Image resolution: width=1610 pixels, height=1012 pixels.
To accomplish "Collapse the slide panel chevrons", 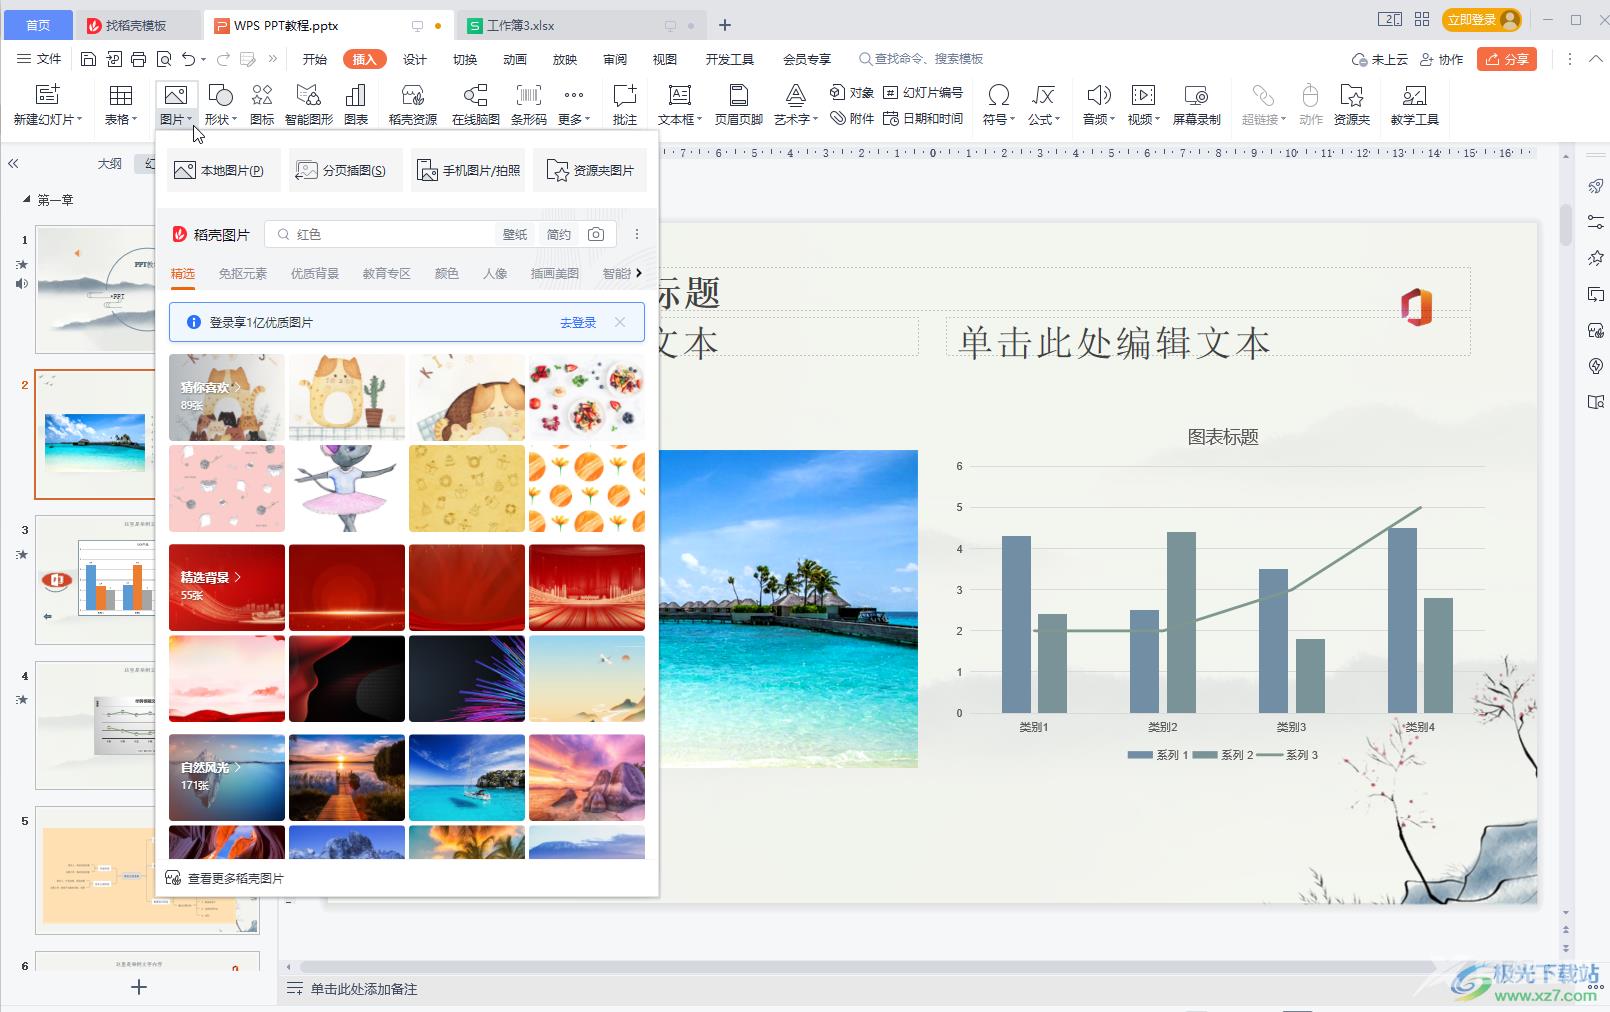I will click(13, 163).
